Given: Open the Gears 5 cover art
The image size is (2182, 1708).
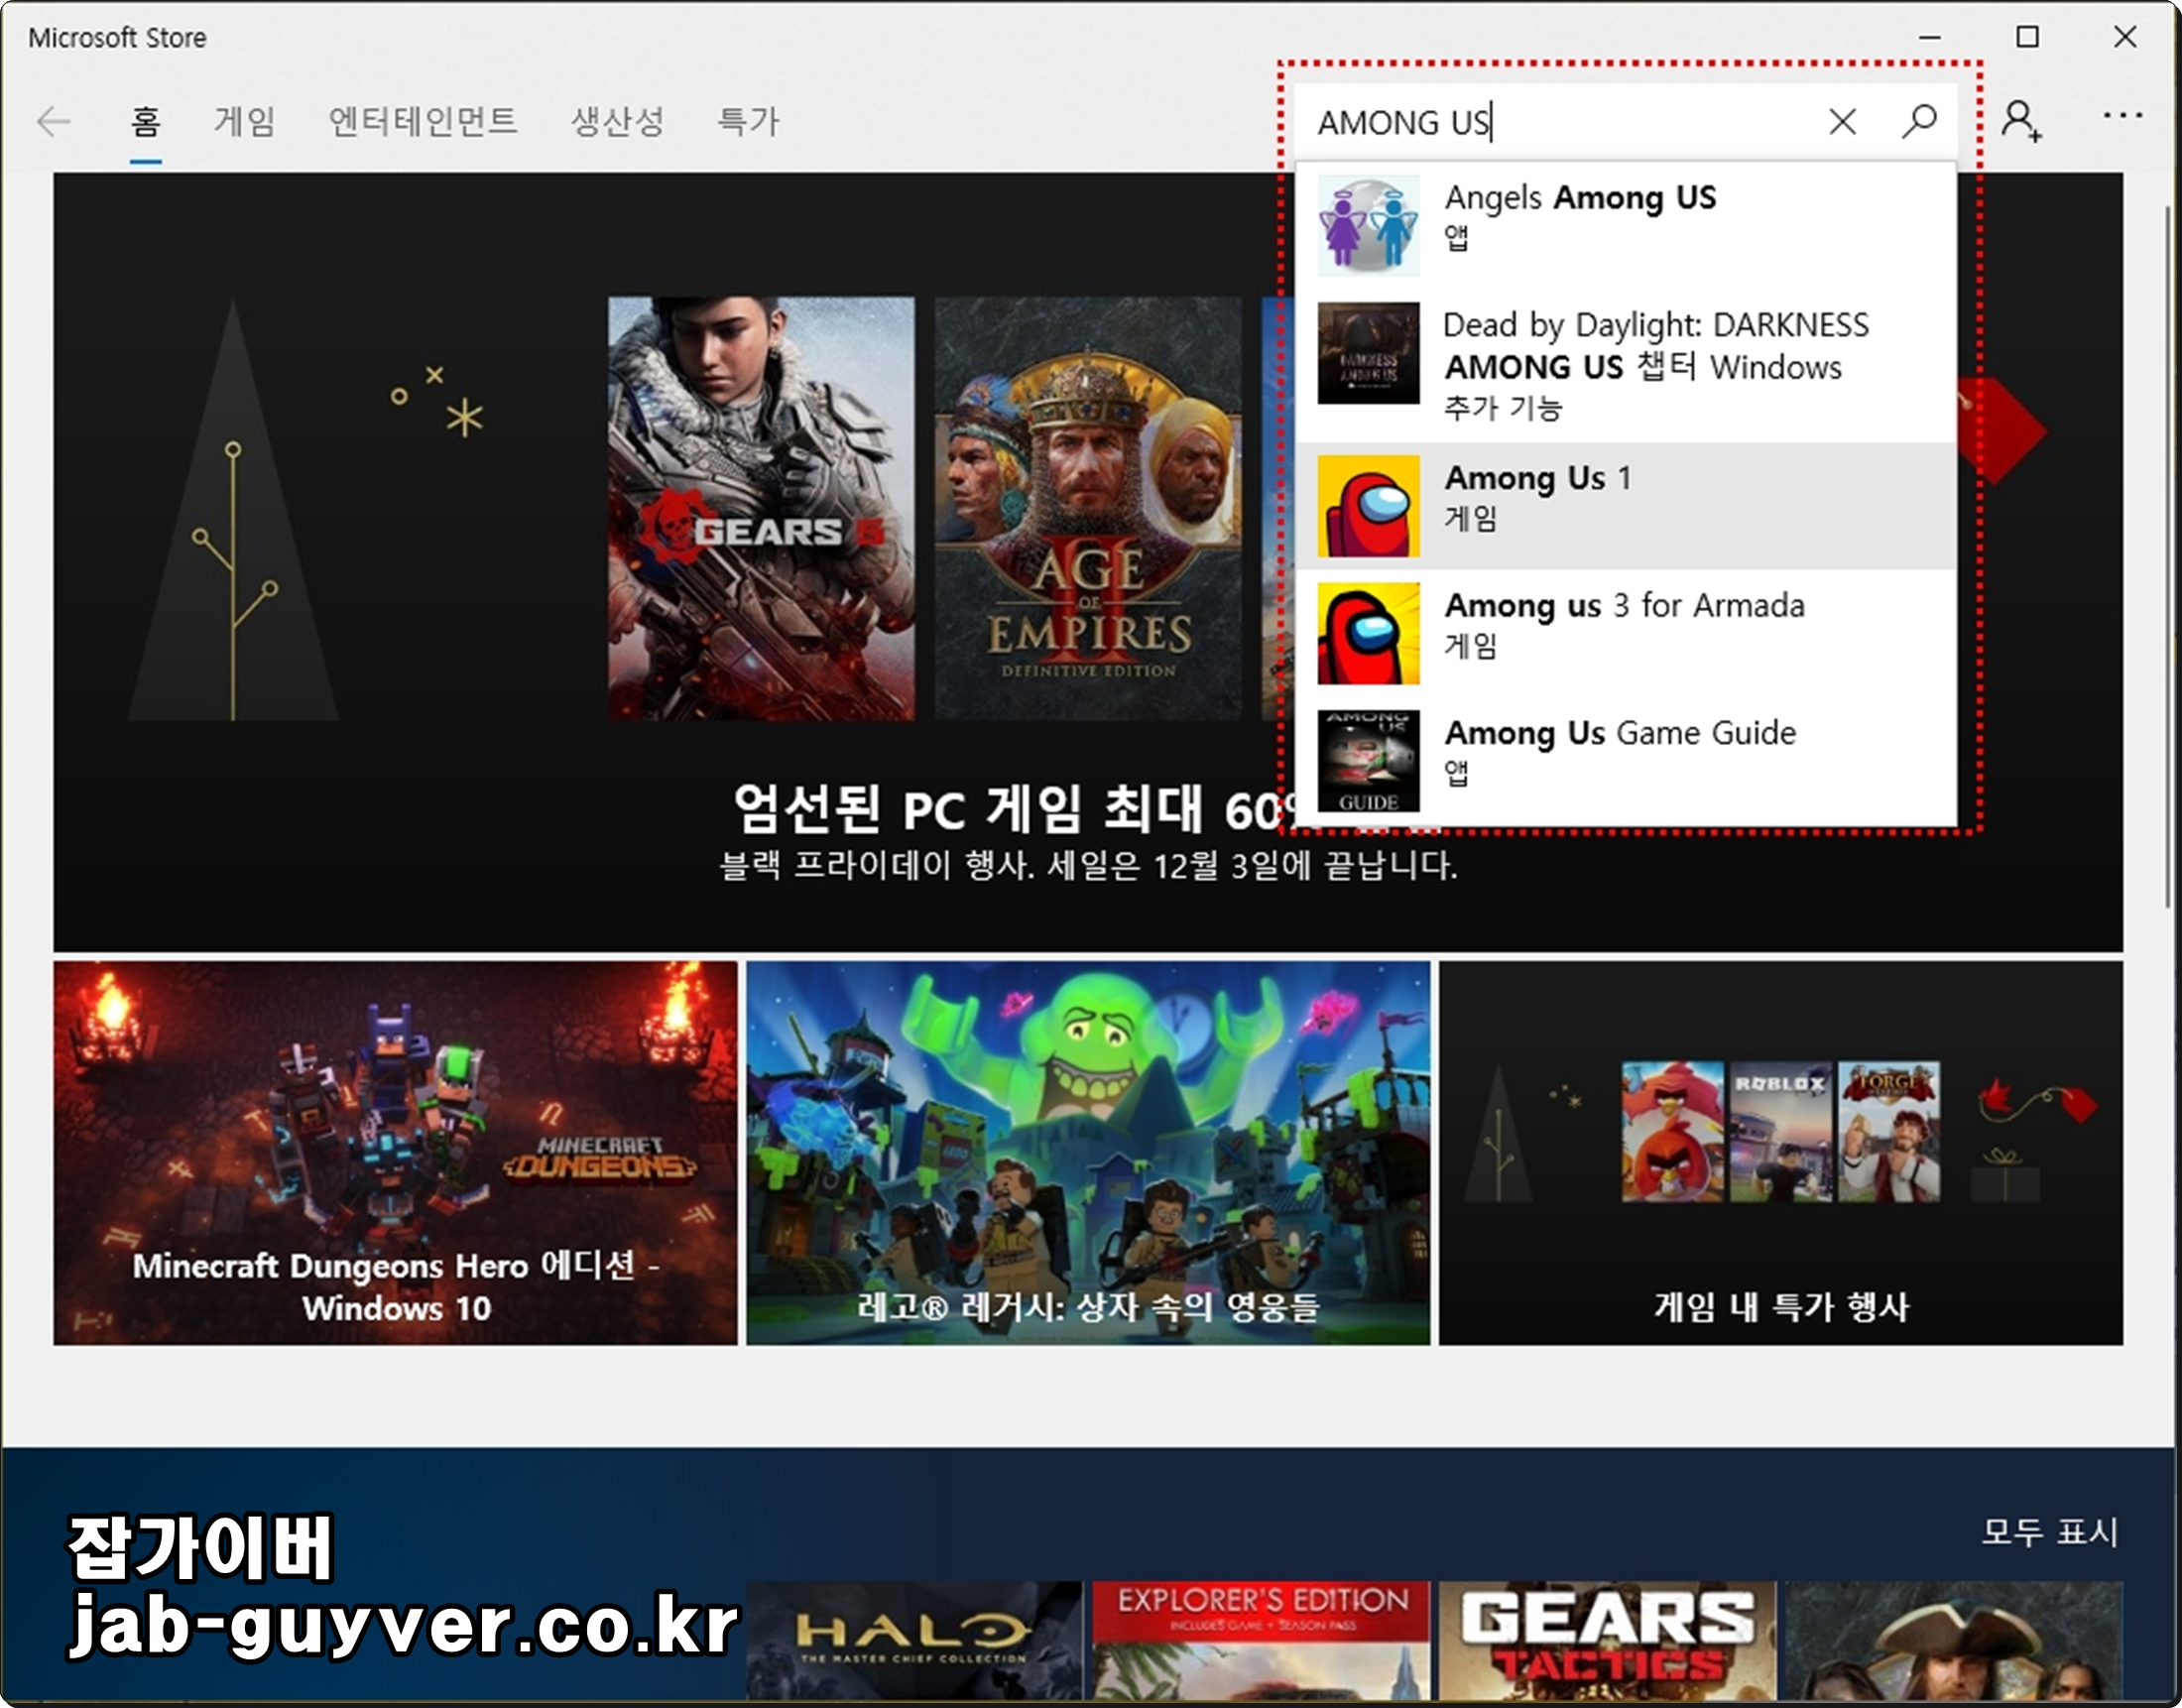Looking at the screenshot, I should tap(760, 508).
